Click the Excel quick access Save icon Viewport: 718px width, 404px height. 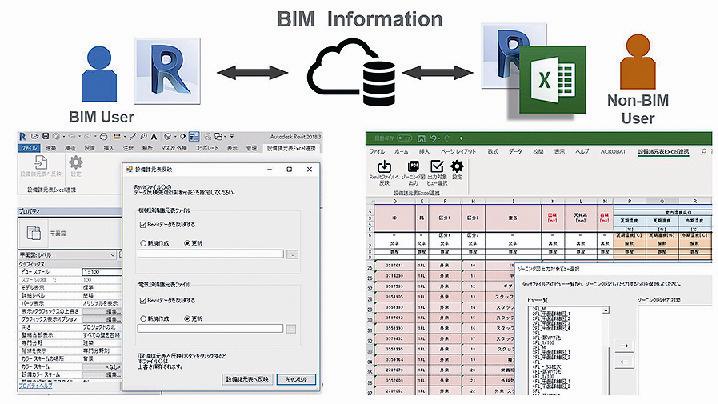(422, 138)
